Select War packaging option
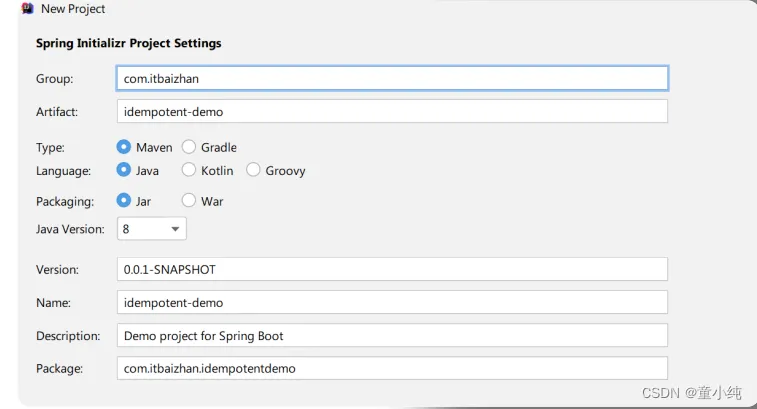Viewport: 757px width, 409px height. tap(189, 201)
